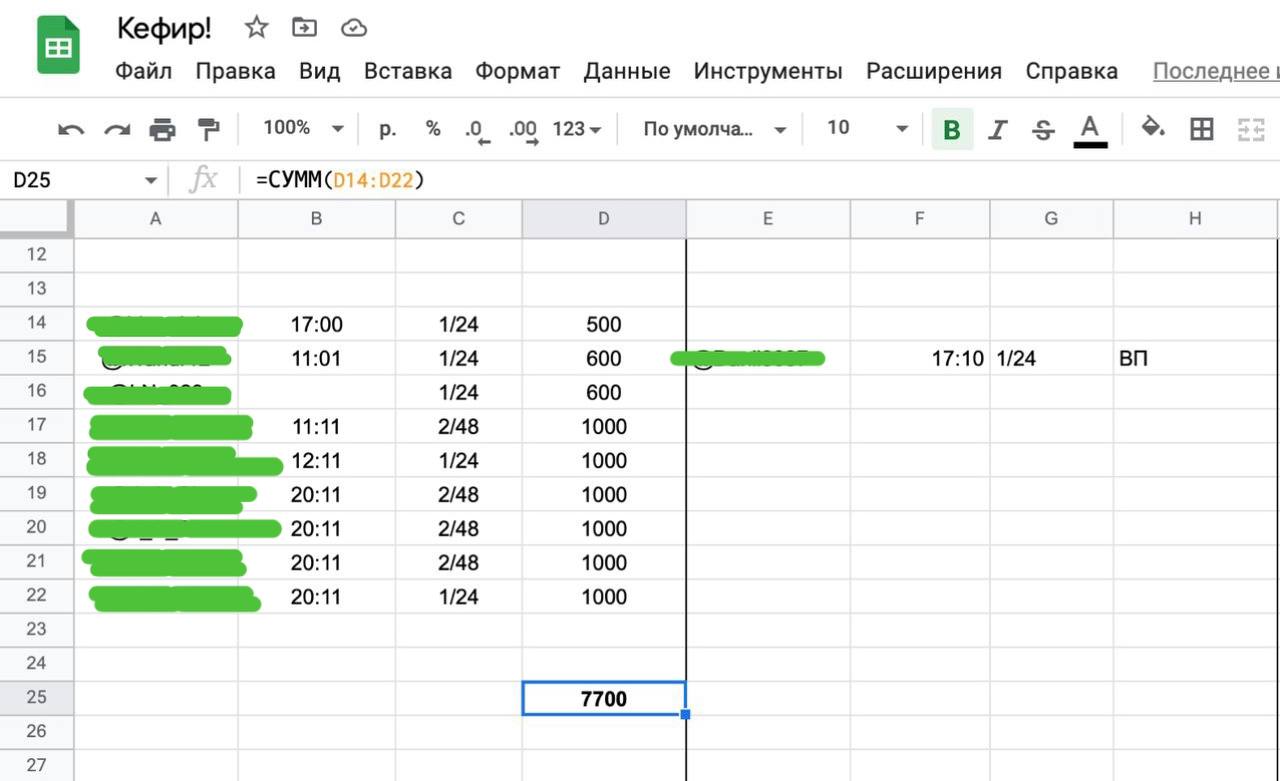Toggle strikethrough formatting
This screenshot has height=781, width=1280.
coord(1043,129)
